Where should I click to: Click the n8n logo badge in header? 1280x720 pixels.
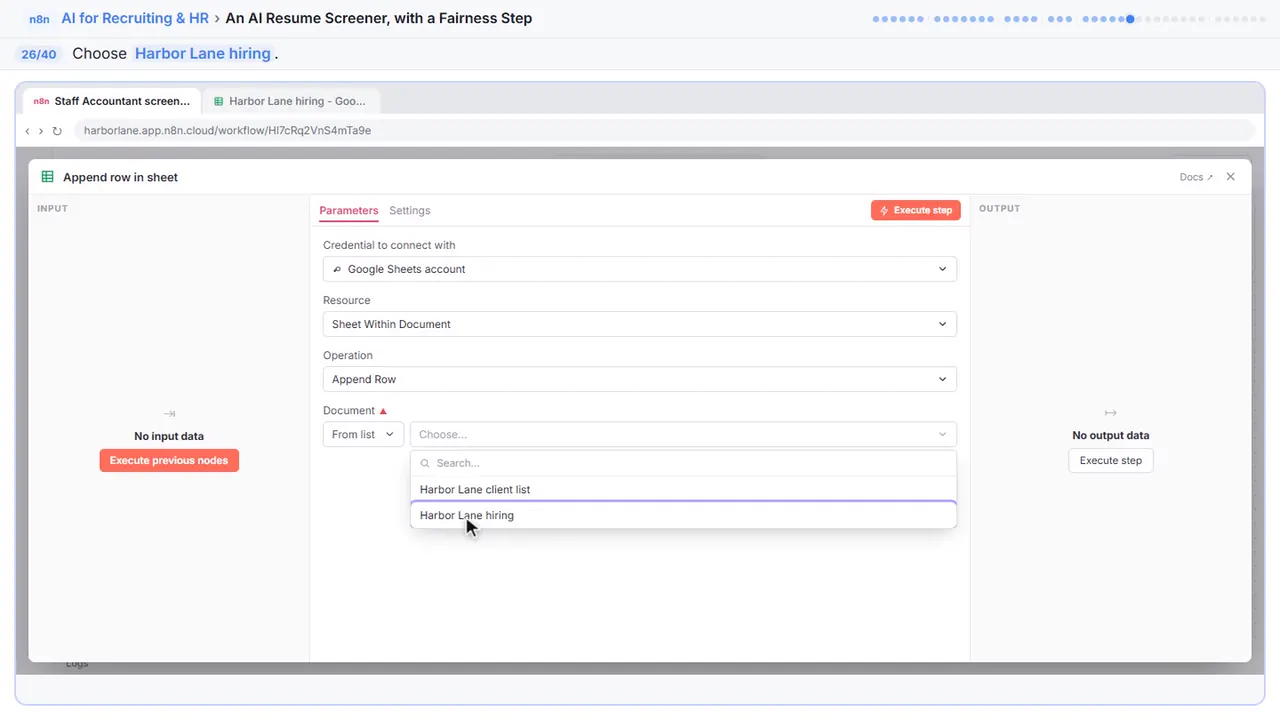[39, 19]
